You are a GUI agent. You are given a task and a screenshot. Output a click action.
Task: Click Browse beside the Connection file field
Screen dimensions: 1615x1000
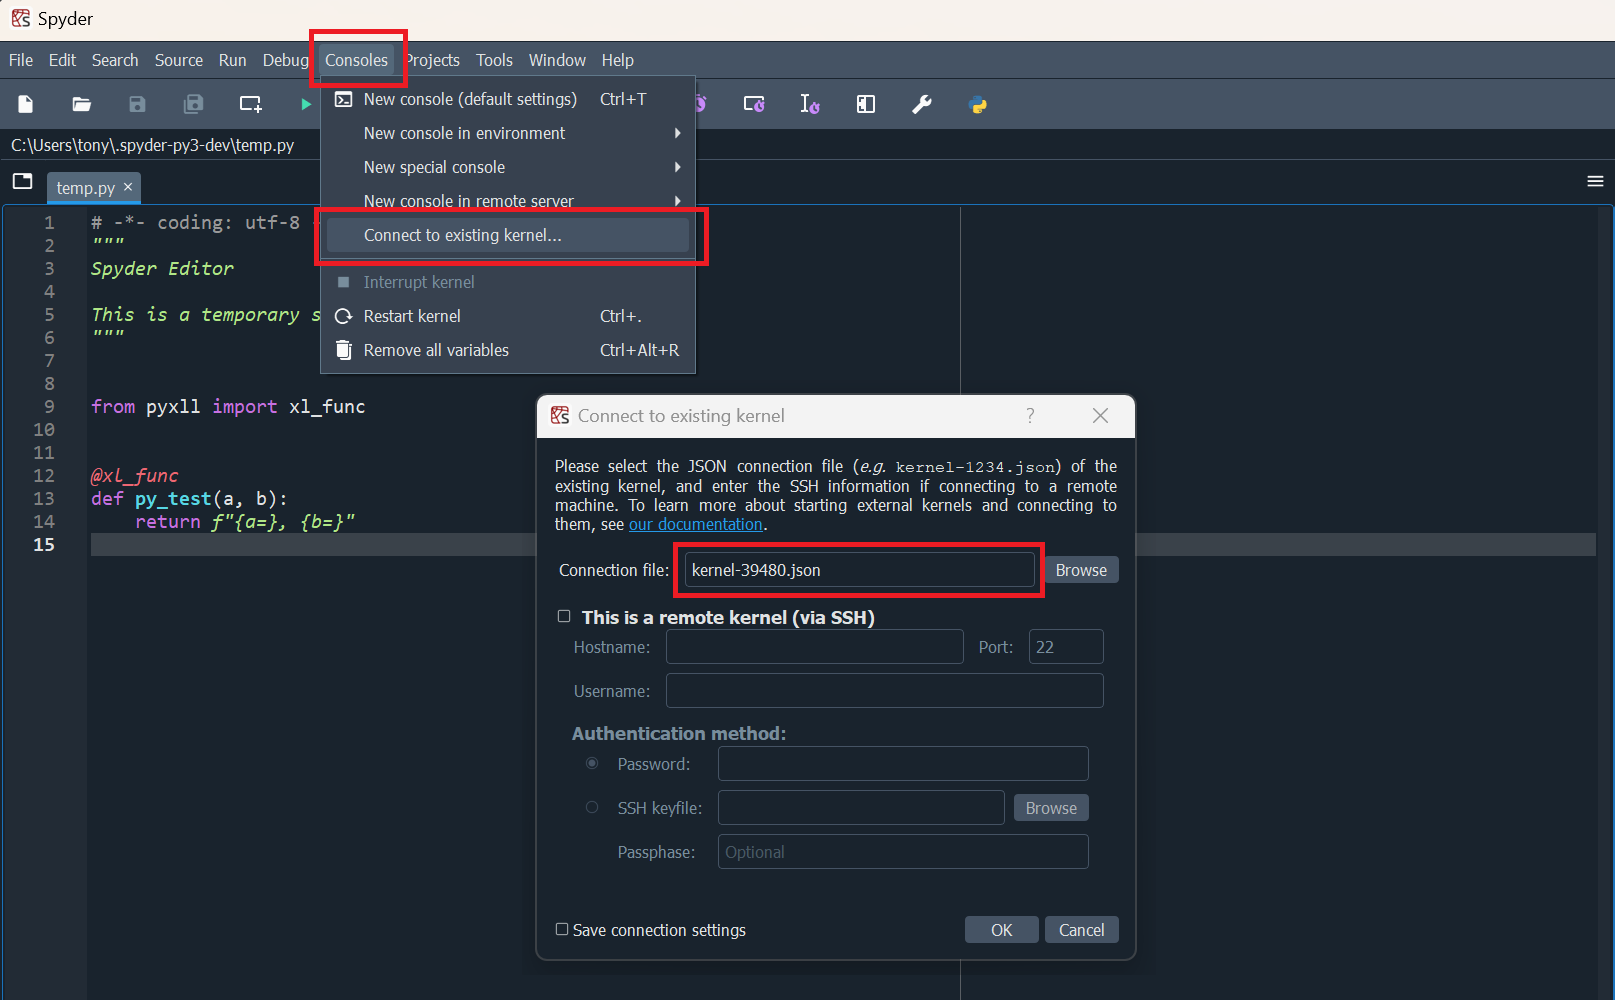click(1081, 570)
